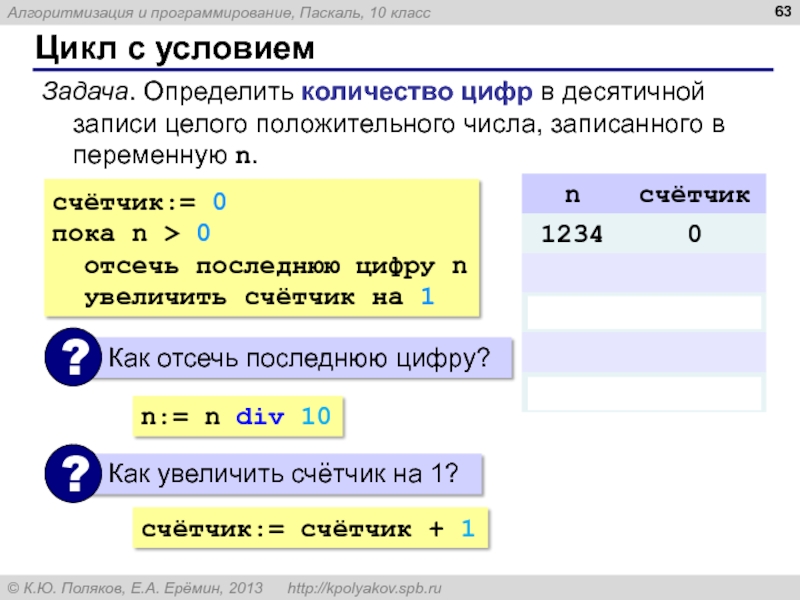Select the code box "n:= n div 10"

click(237, 416)
